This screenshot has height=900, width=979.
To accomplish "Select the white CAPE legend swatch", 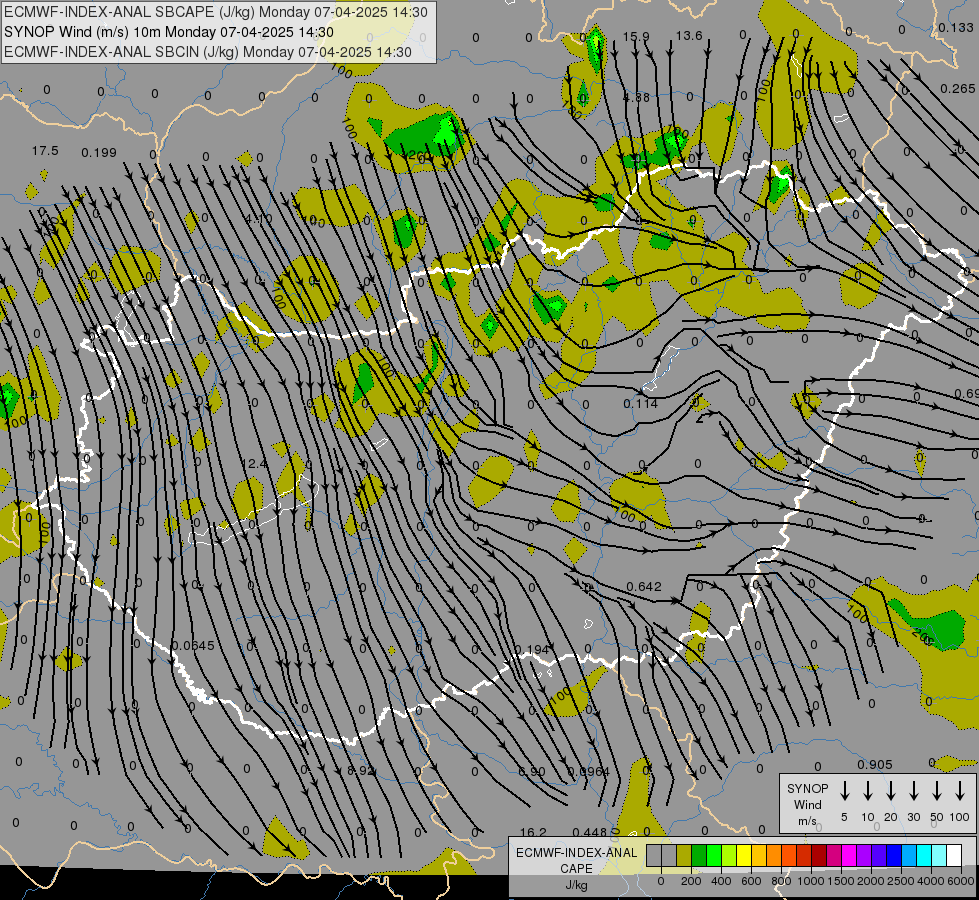I will tap(953, 856).
